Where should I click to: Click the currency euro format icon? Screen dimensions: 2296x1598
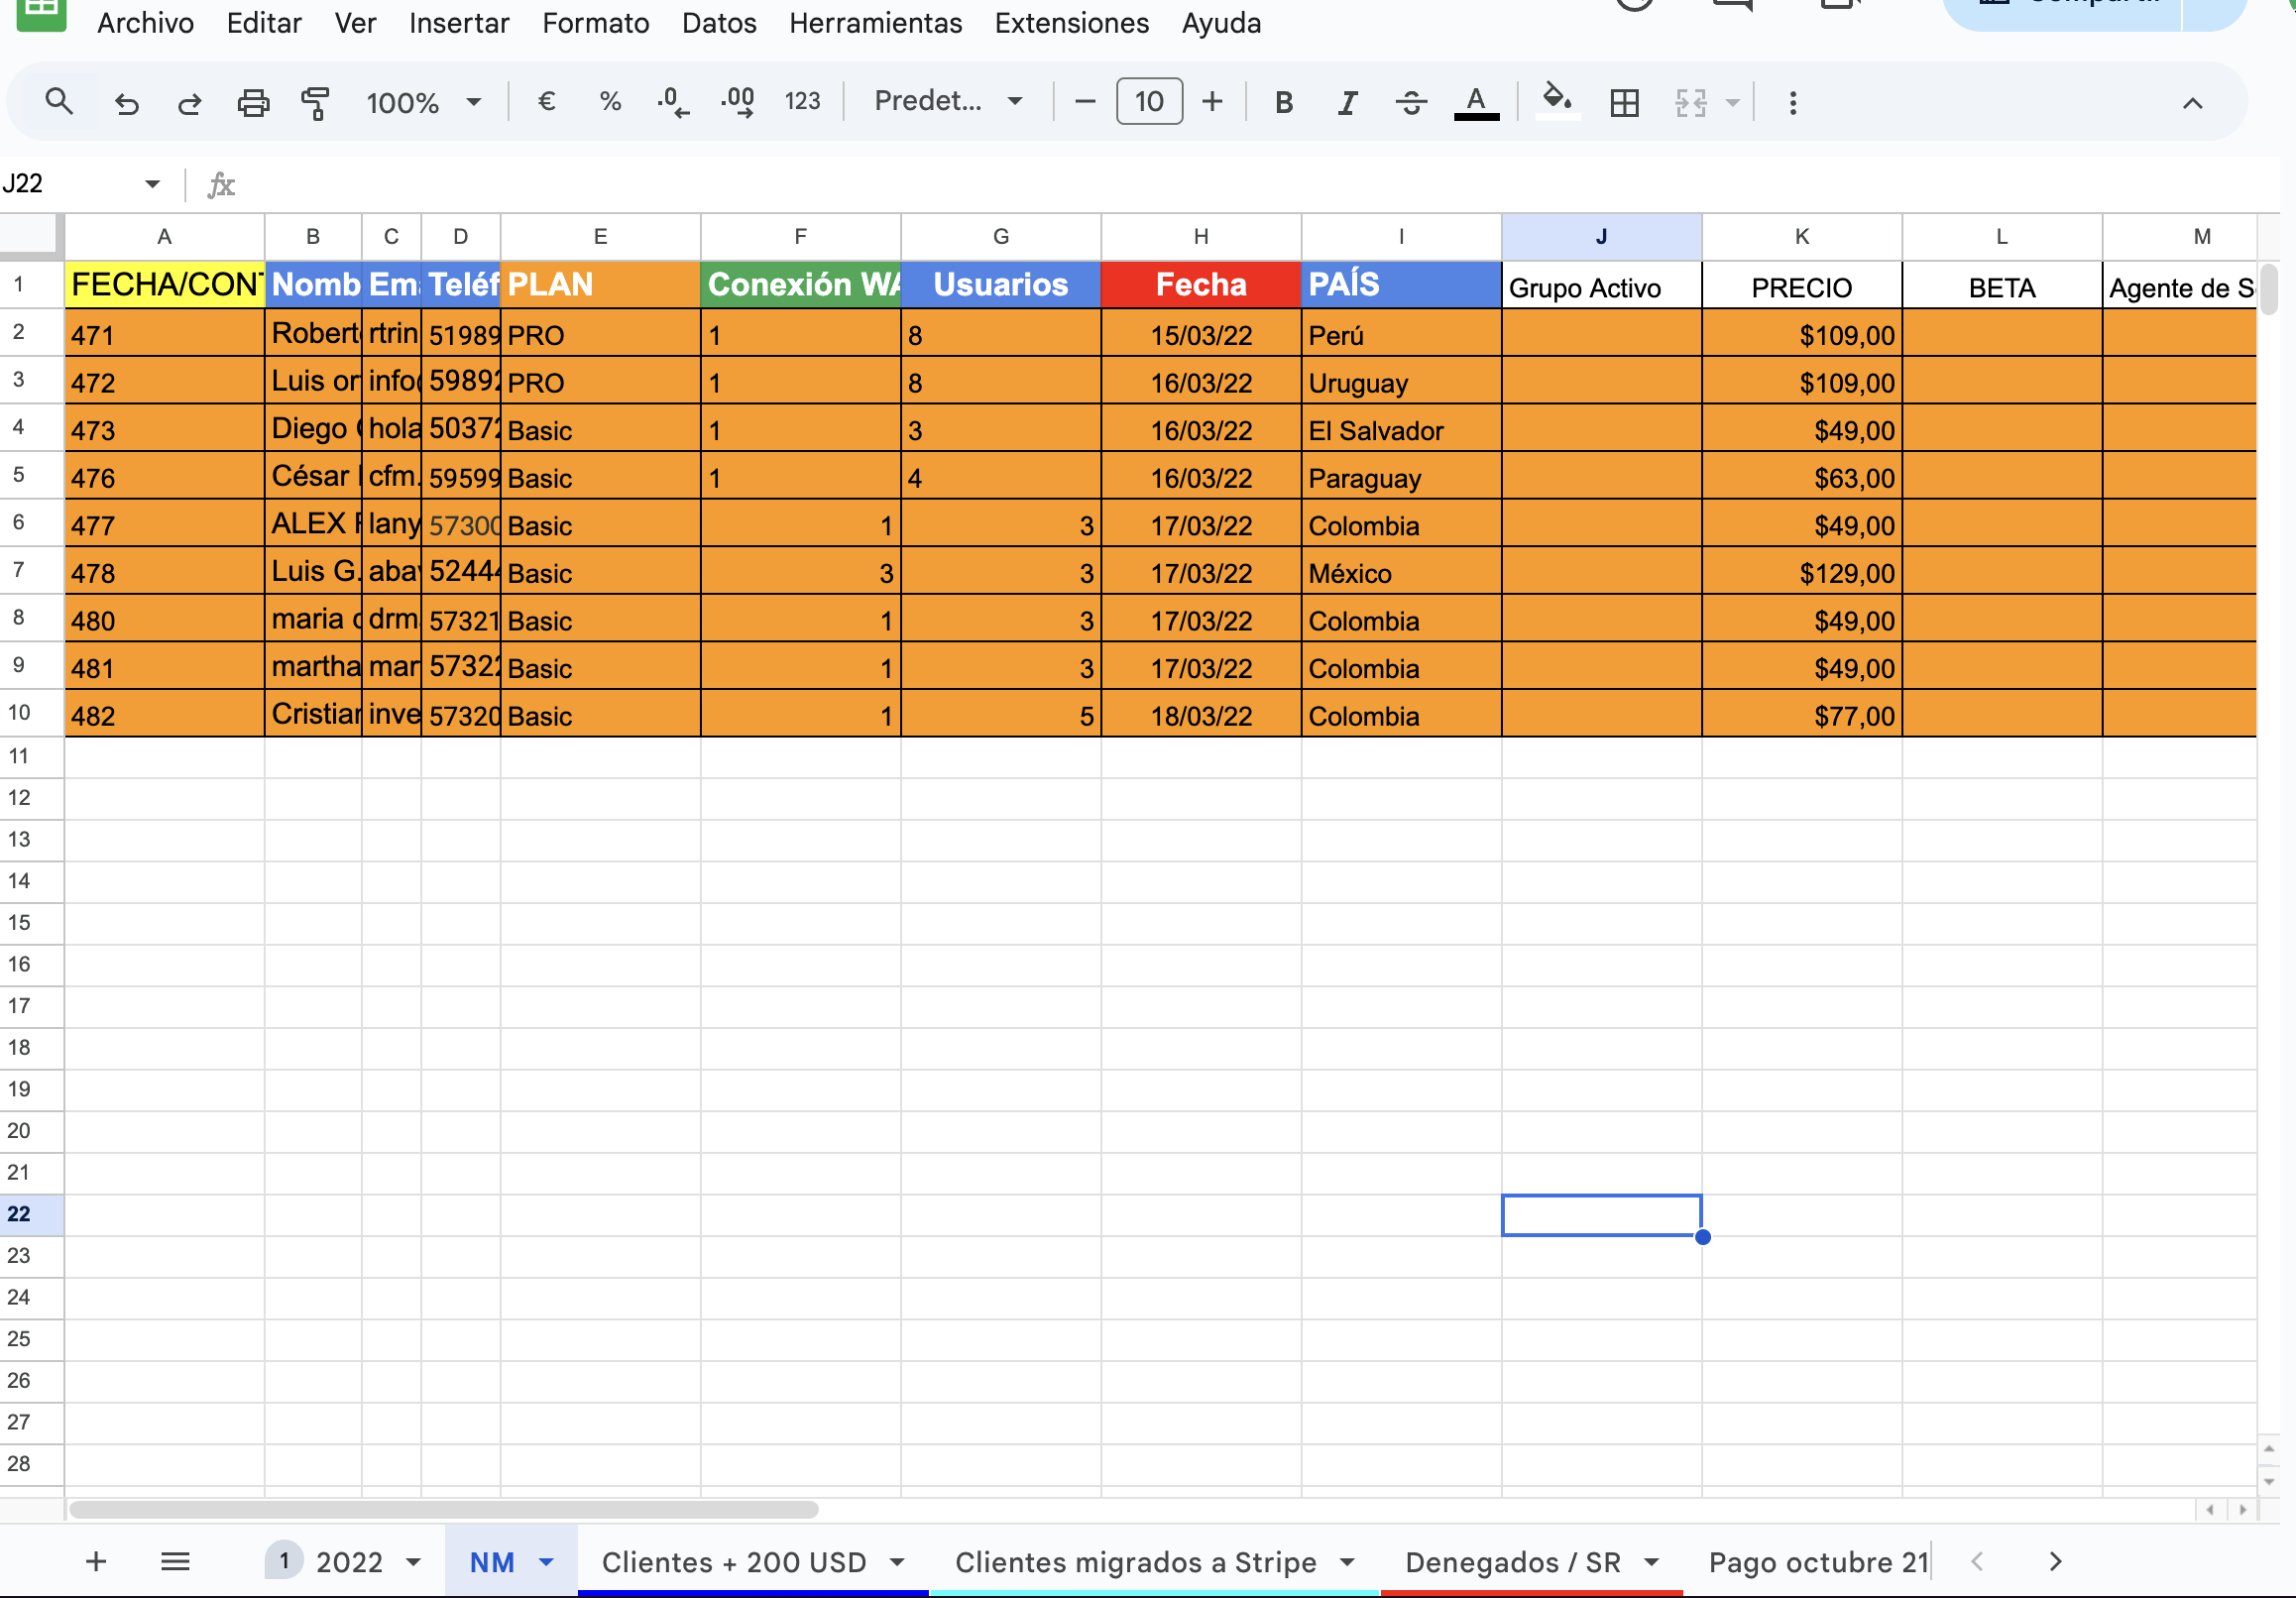546,101
